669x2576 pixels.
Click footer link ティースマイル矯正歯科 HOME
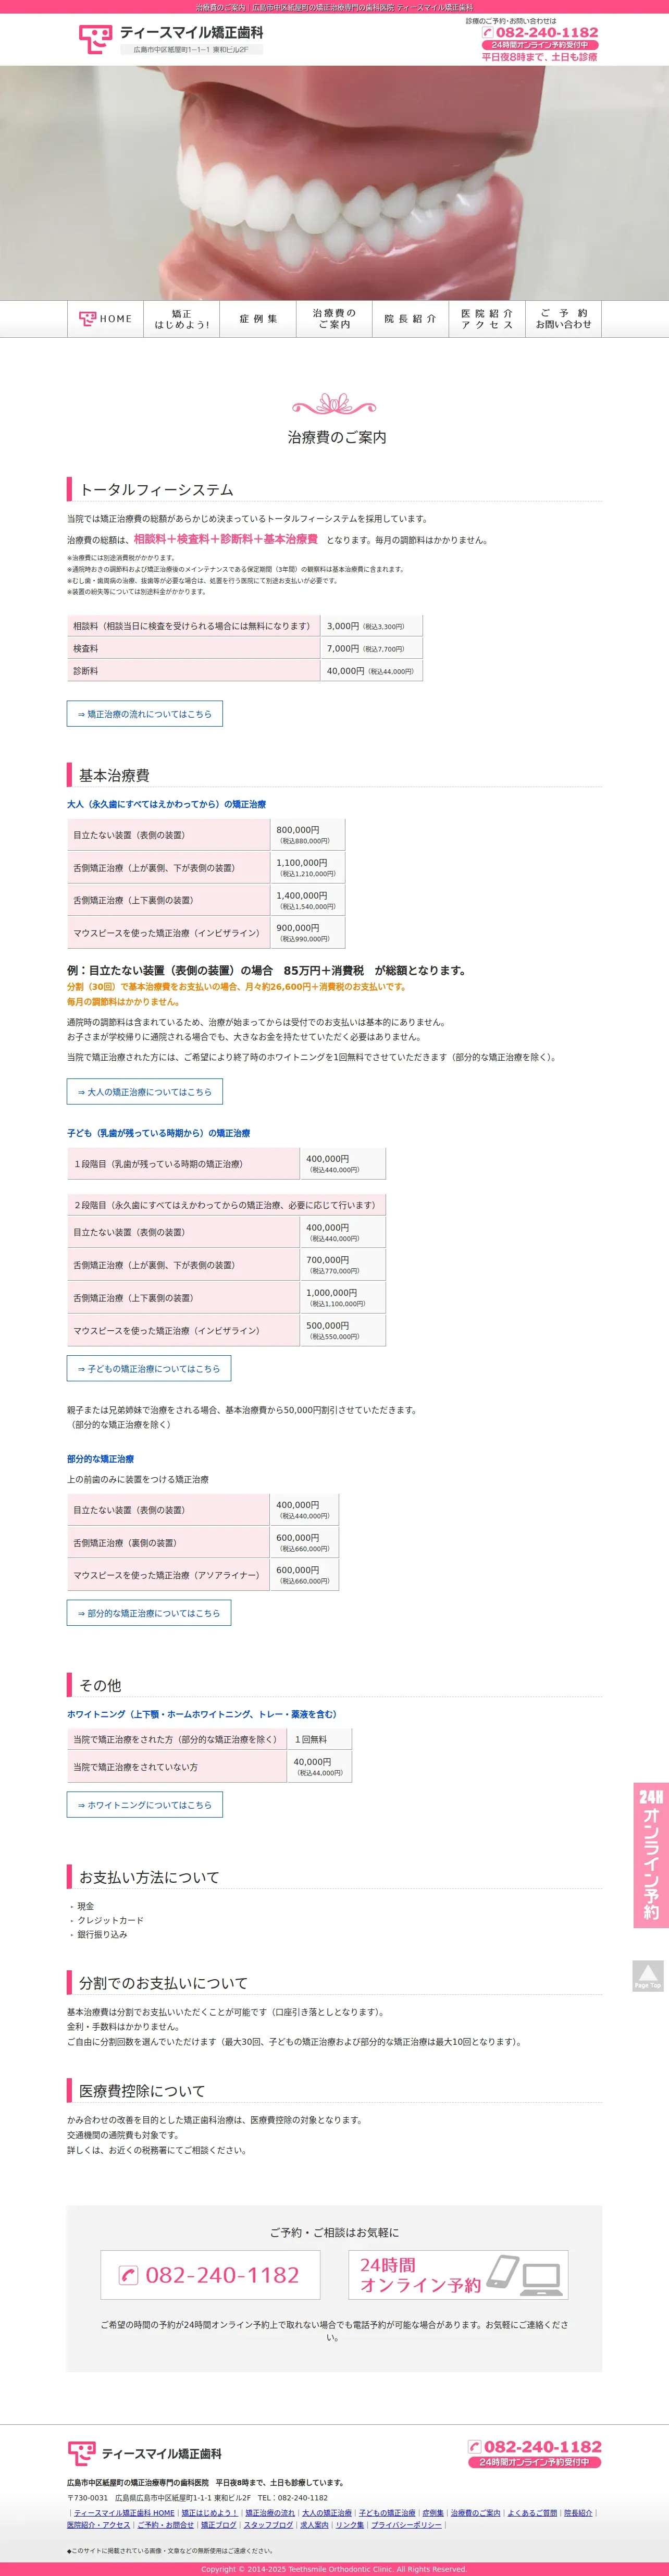click(124, 2513)
